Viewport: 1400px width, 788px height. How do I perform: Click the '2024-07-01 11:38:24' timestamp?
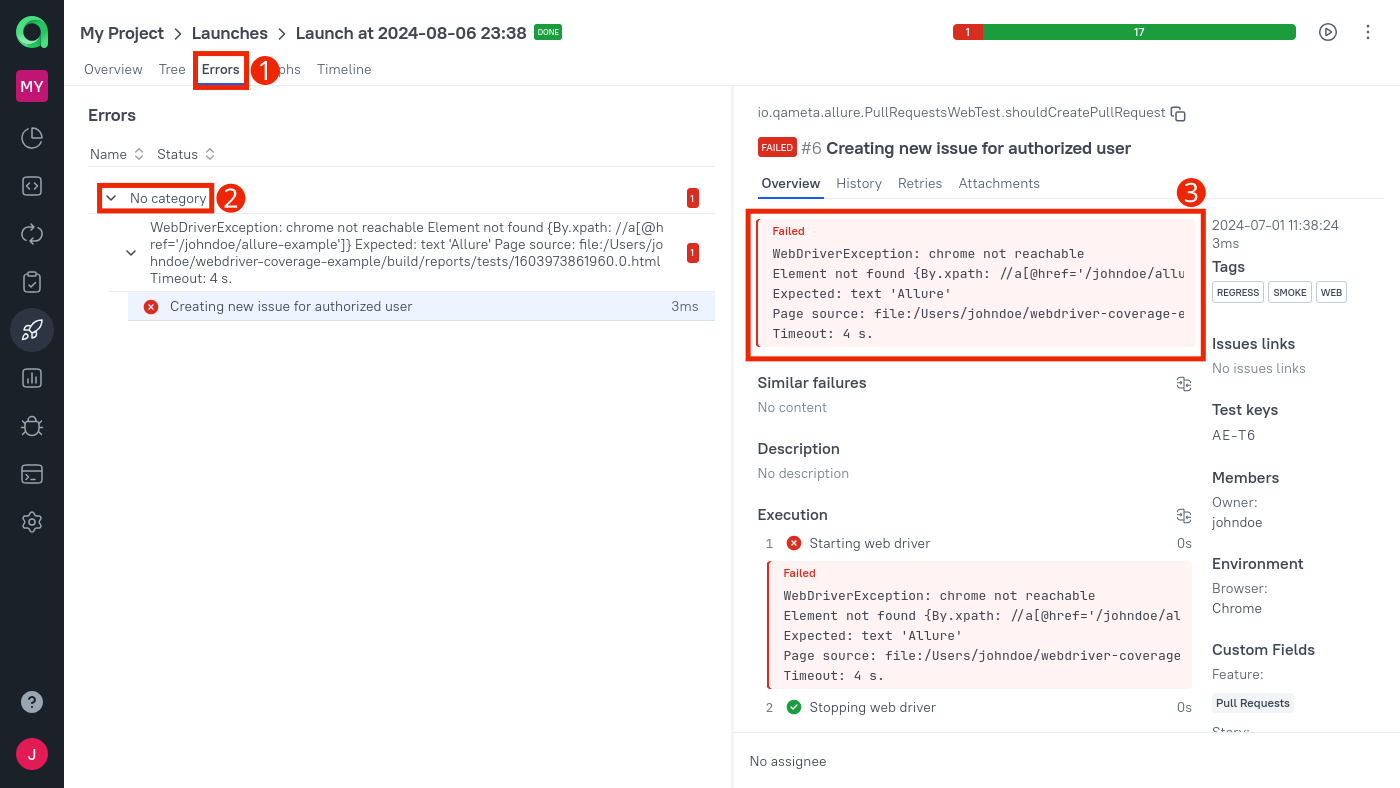coord(1275,225)
